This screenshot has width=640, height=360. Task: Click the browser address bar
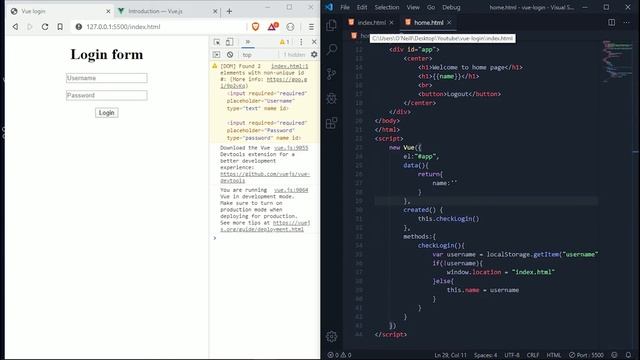[x=159, y=27]
